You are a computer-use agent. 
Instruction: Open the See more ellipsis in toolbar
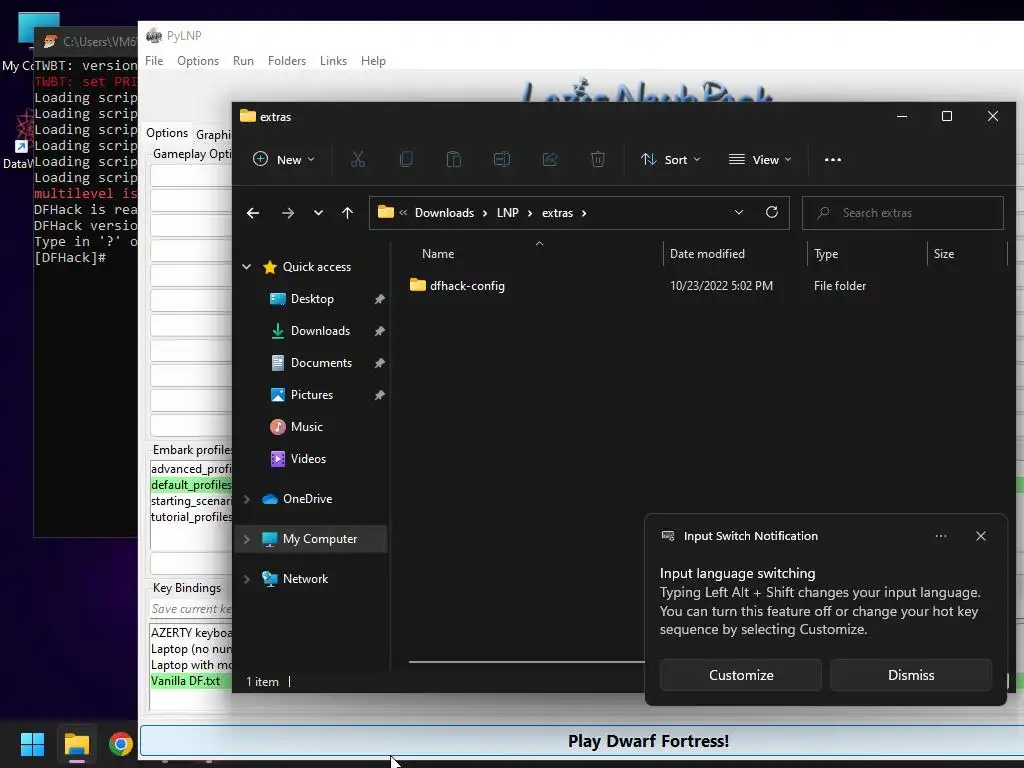point(833,159)
